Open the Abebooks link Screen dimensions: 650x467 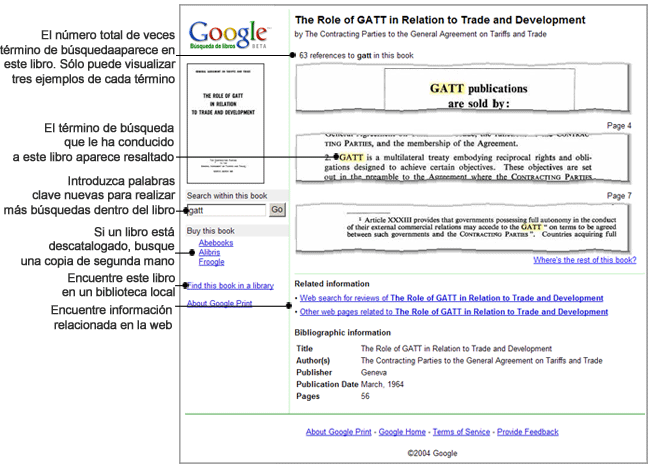(x=216, y=243)
